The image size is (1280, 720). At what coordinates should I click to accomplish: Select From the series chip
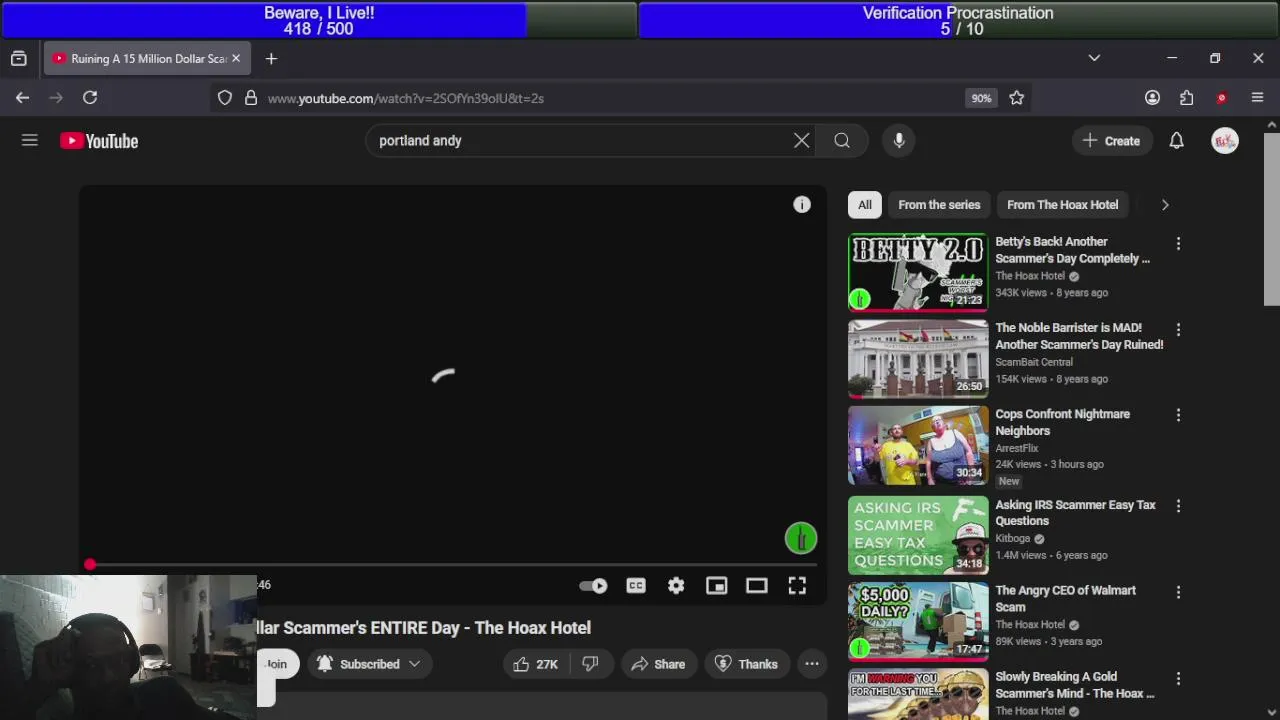[x=939, y=205]
